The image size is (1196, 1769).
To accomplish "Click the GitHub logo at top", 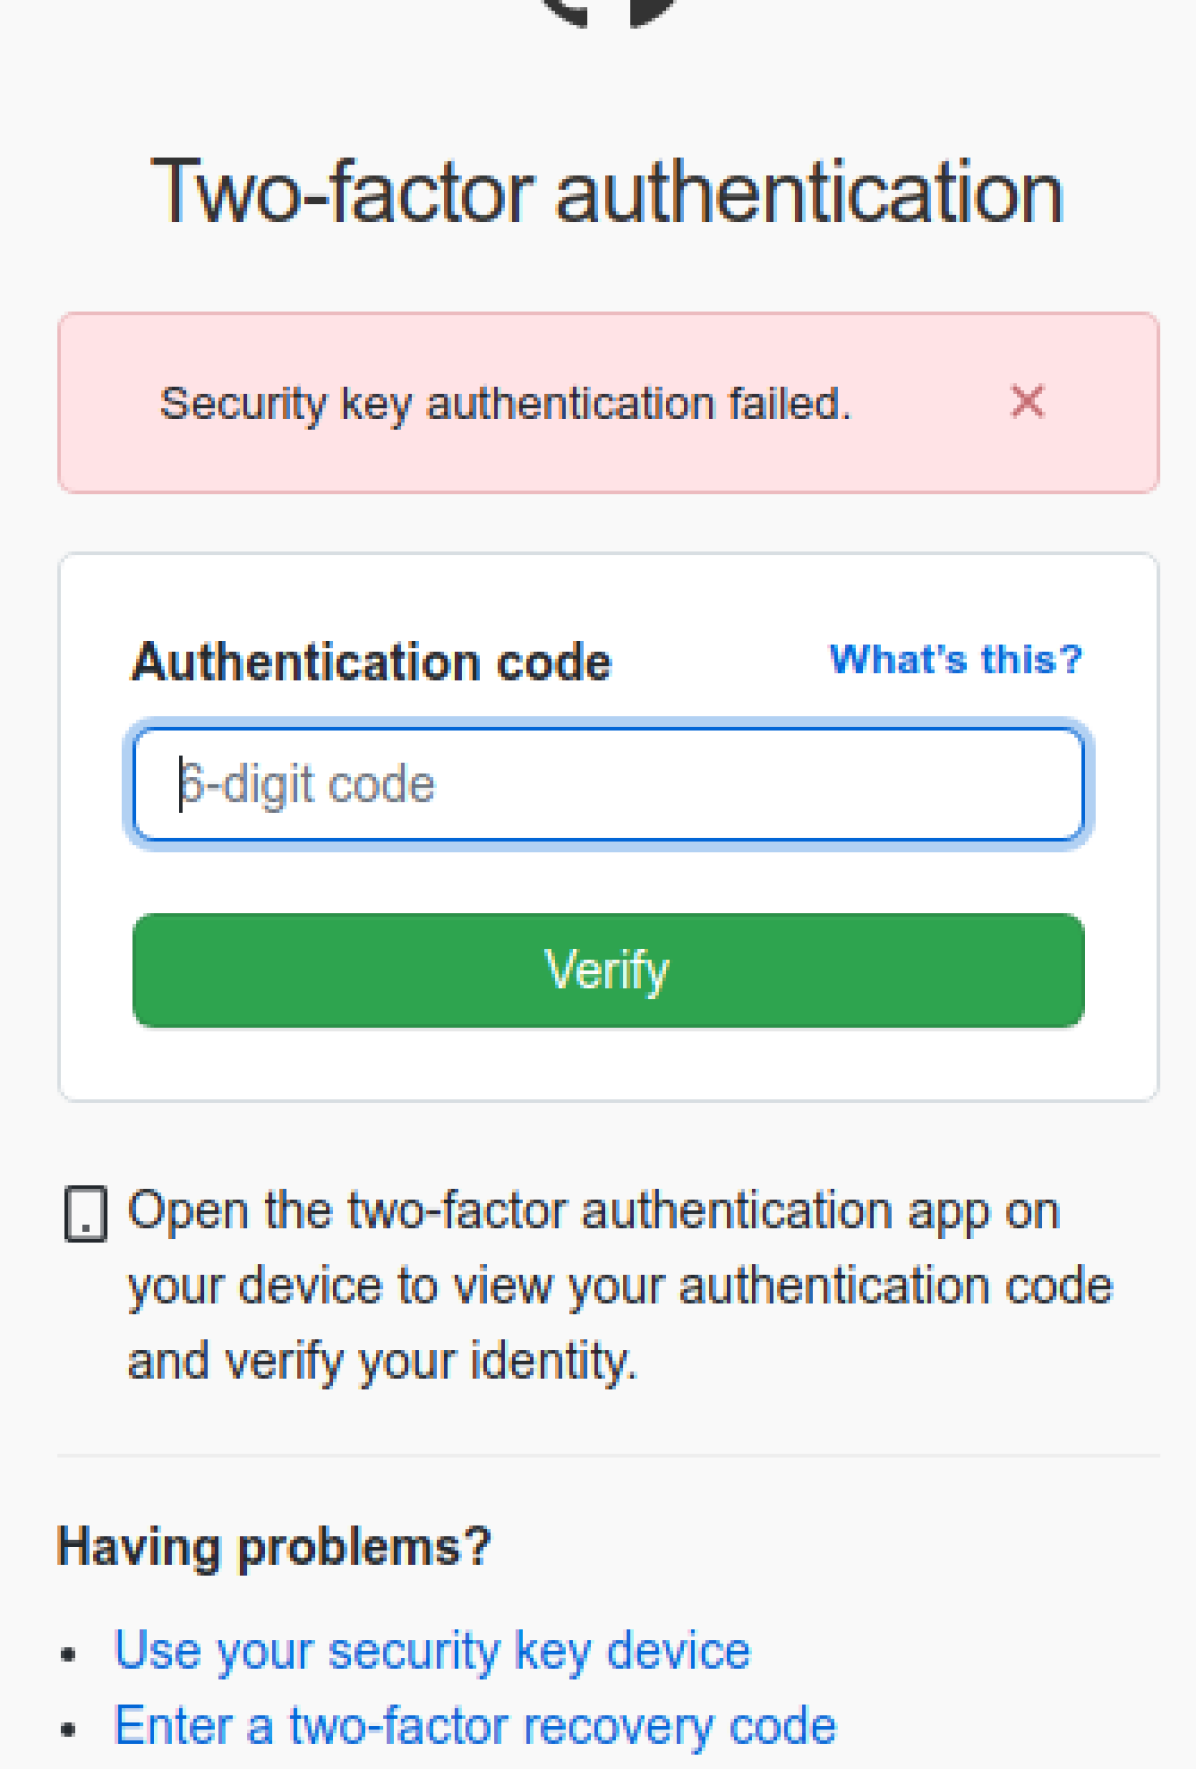I will [x=608, y=10].
